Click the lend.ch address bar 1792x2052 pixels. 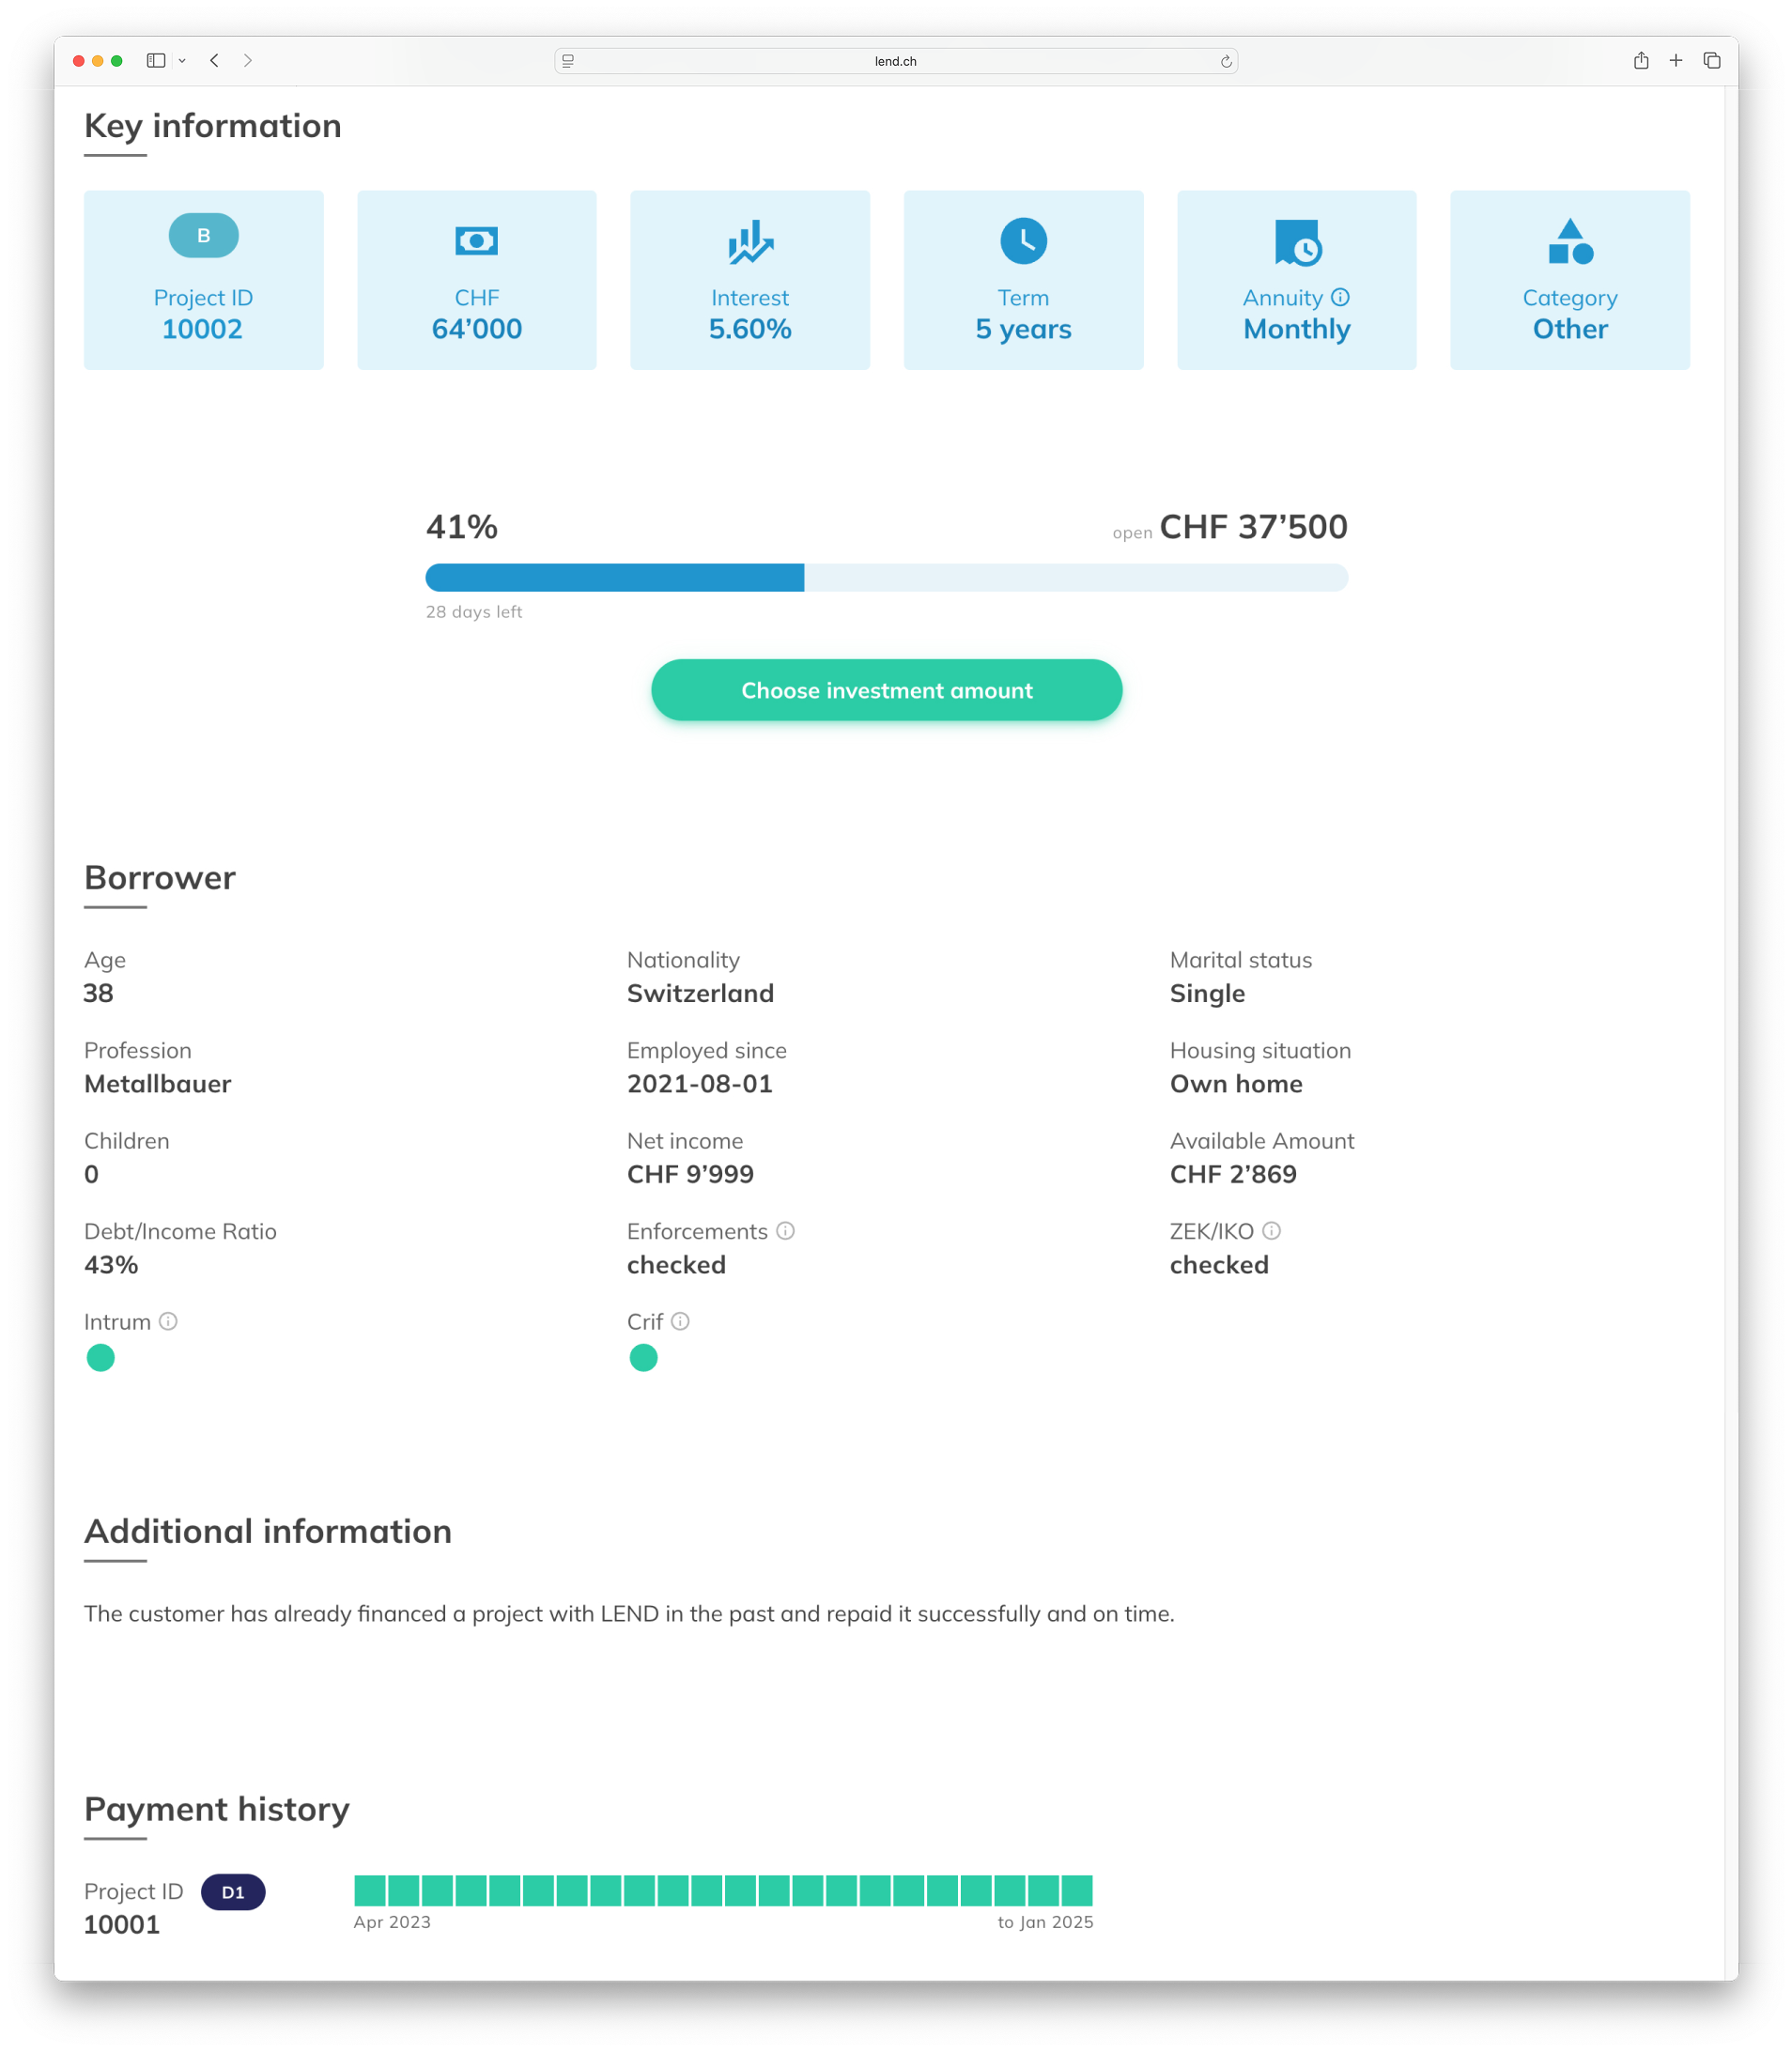tap(896, 61)
